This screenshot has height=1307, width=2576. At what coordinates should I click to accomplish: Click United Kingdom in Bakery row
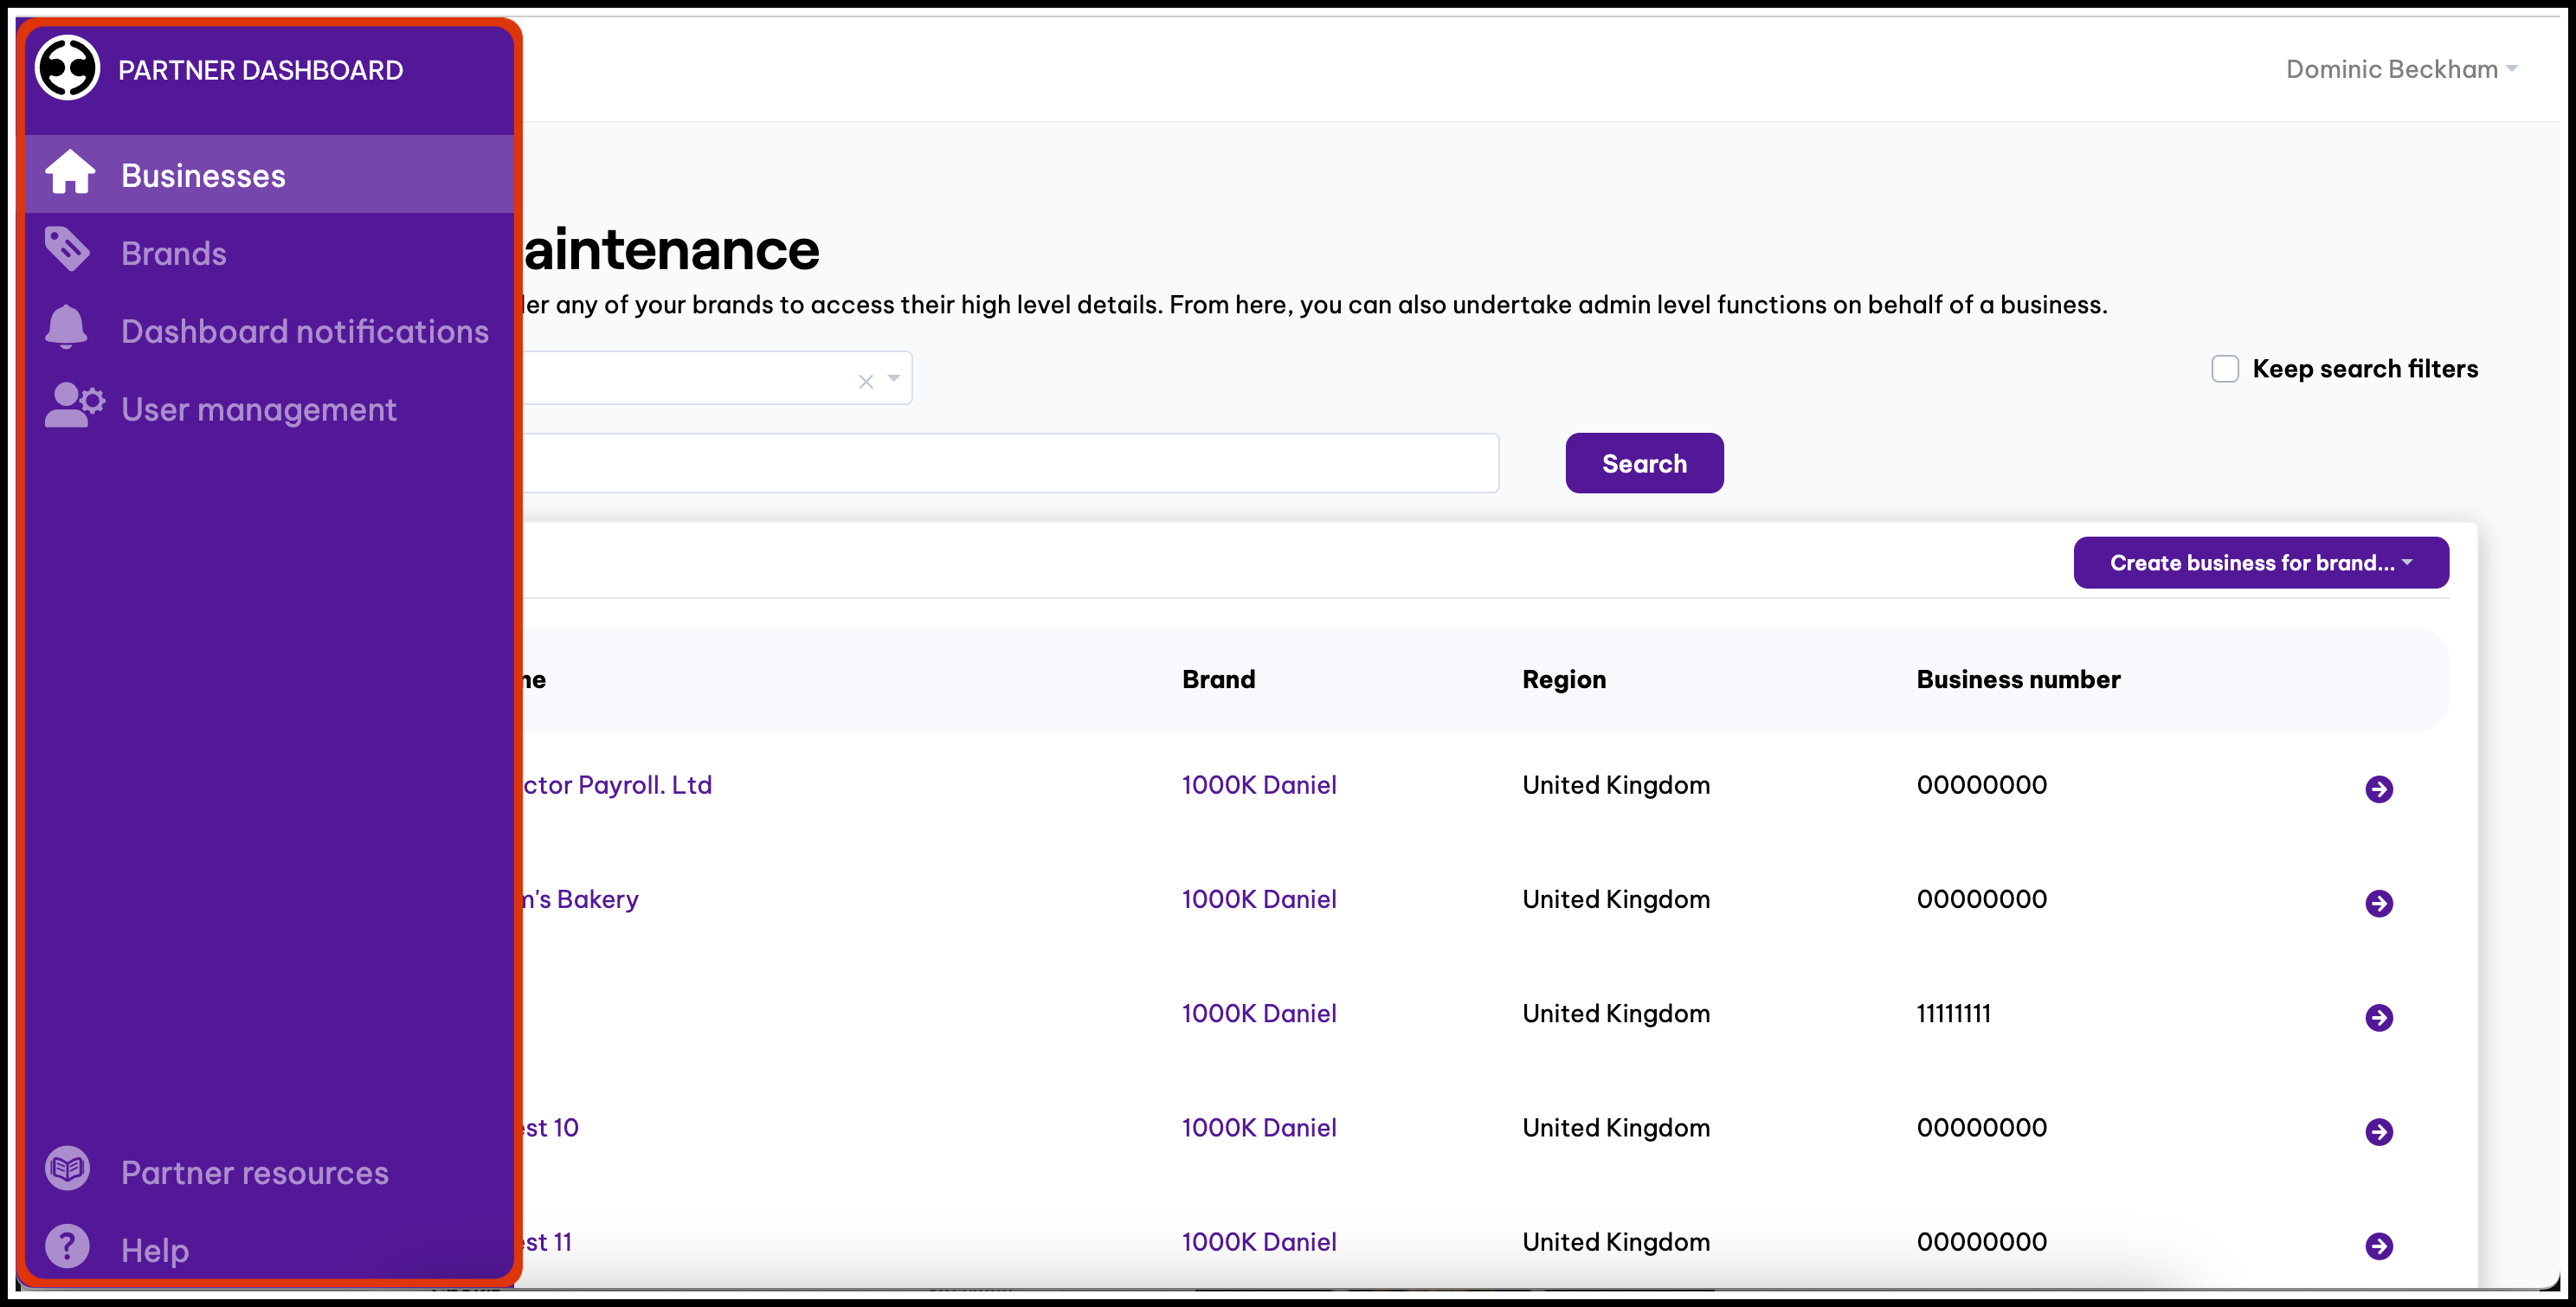pyautogui.click(x=1616, y=899)
